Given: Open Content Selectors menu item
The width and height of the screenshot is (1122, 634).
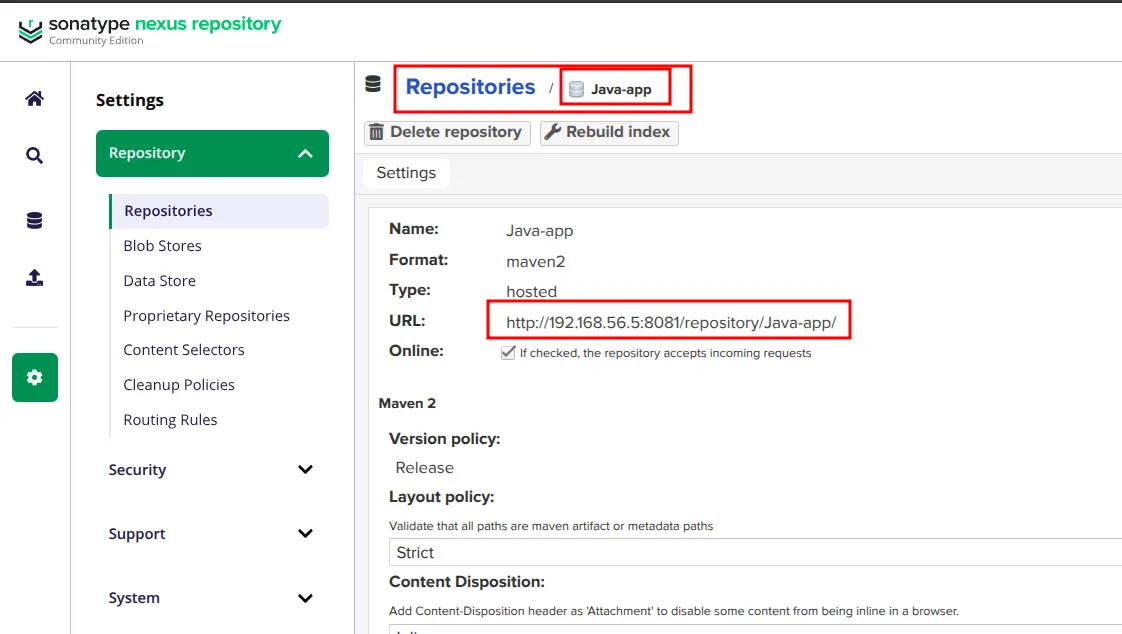Looking at the screenshot, I should (184, 350).
